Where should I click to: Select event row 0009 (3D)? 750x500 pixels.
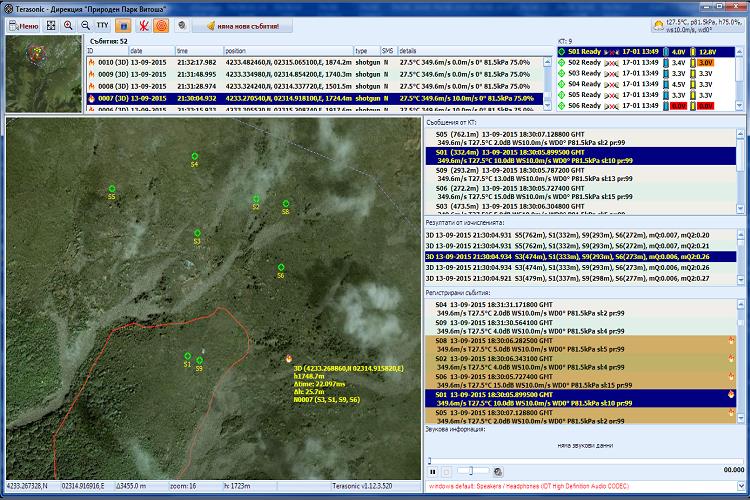[x=315, y=75]
